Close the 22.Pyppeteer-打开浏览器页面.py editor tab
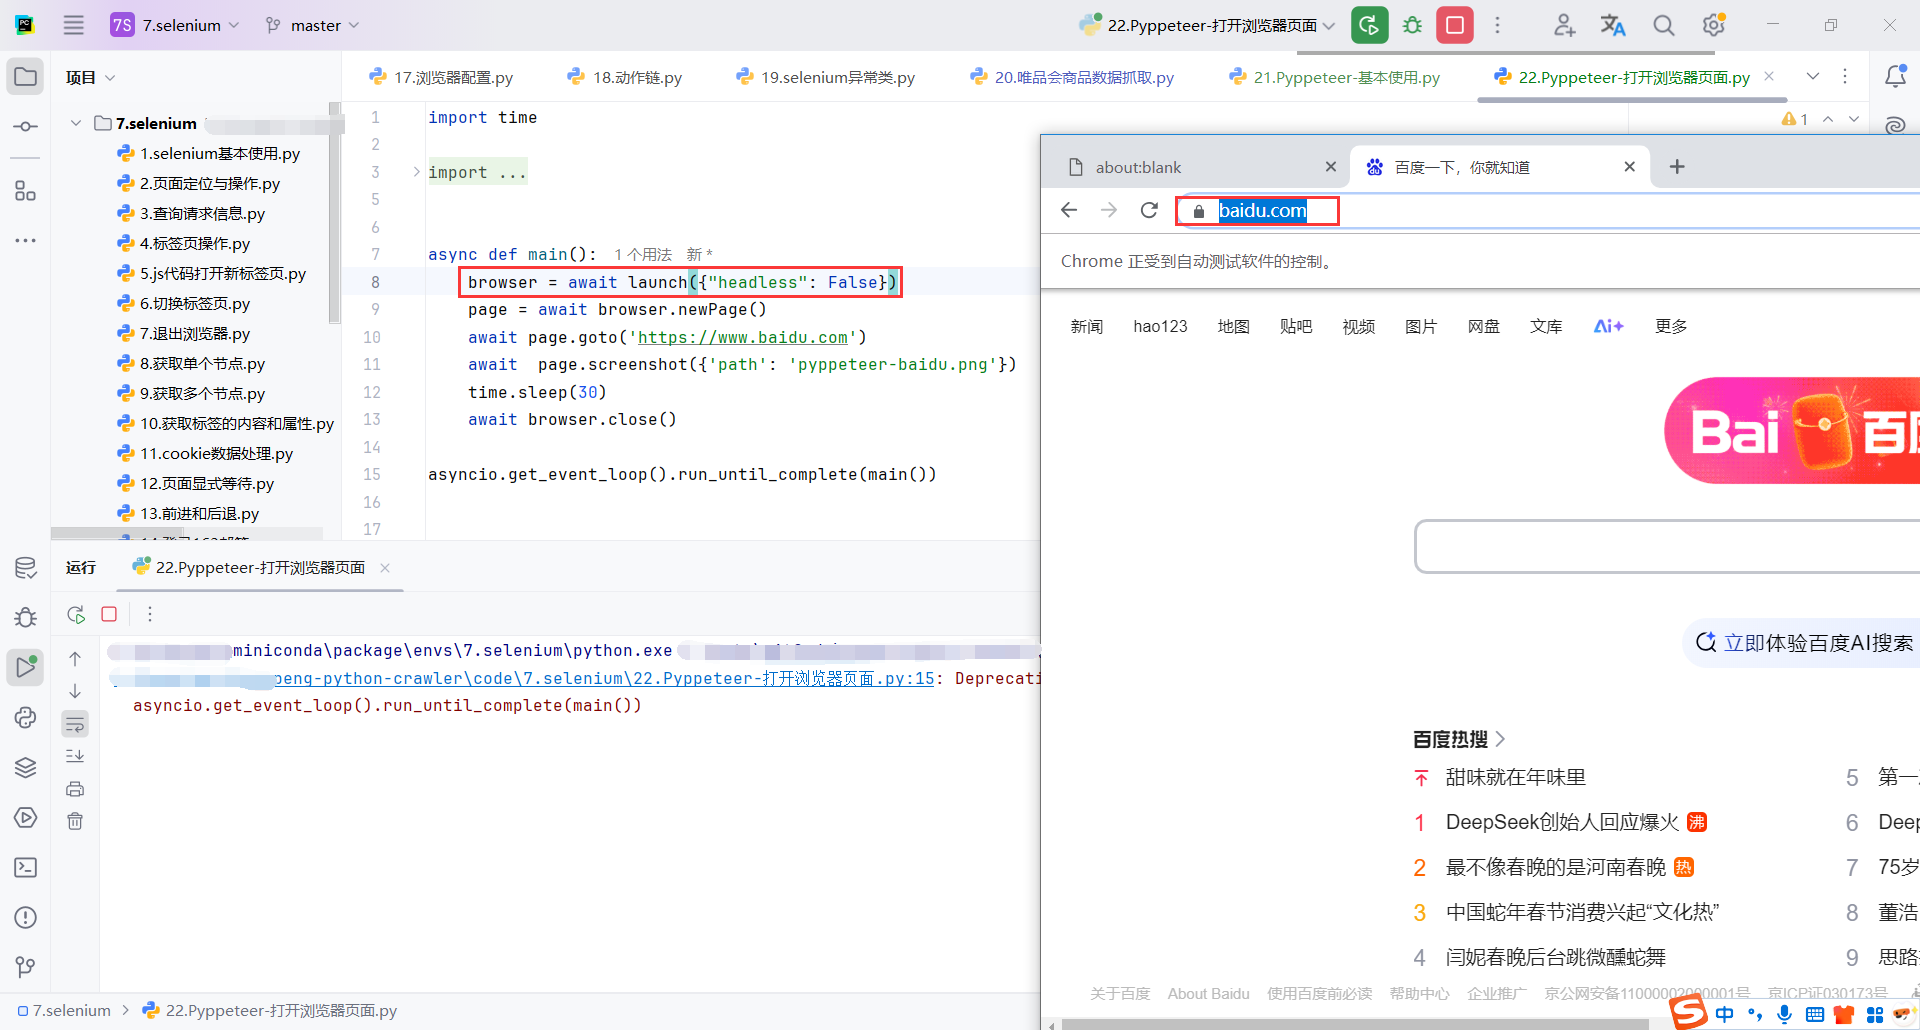 coord(1768,76)
